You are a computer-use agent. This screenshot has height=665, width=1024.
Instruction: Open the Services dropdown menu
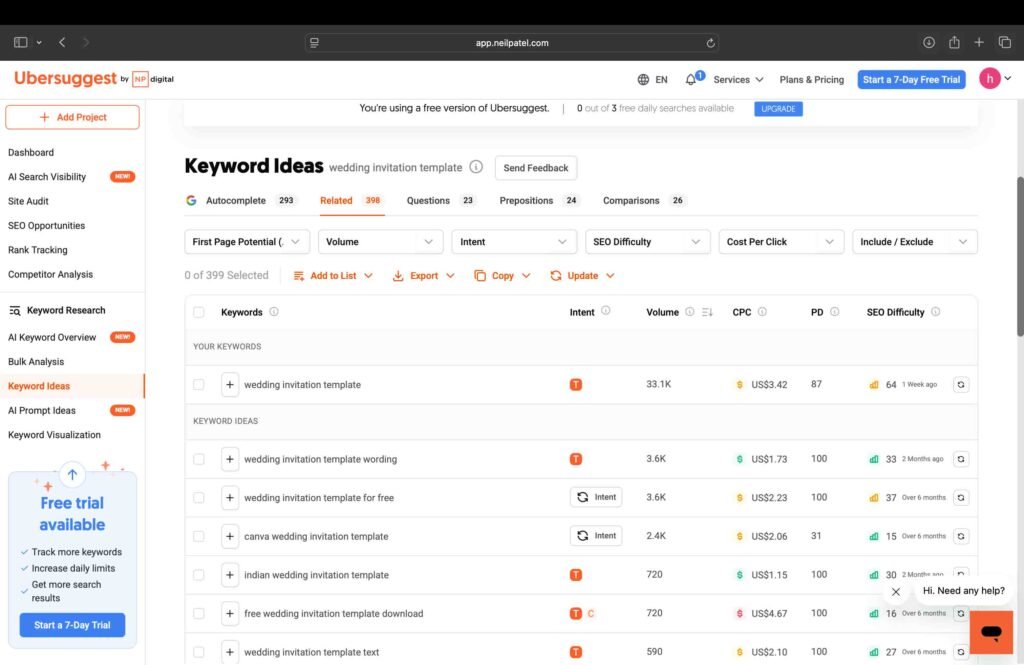(738, 80)
